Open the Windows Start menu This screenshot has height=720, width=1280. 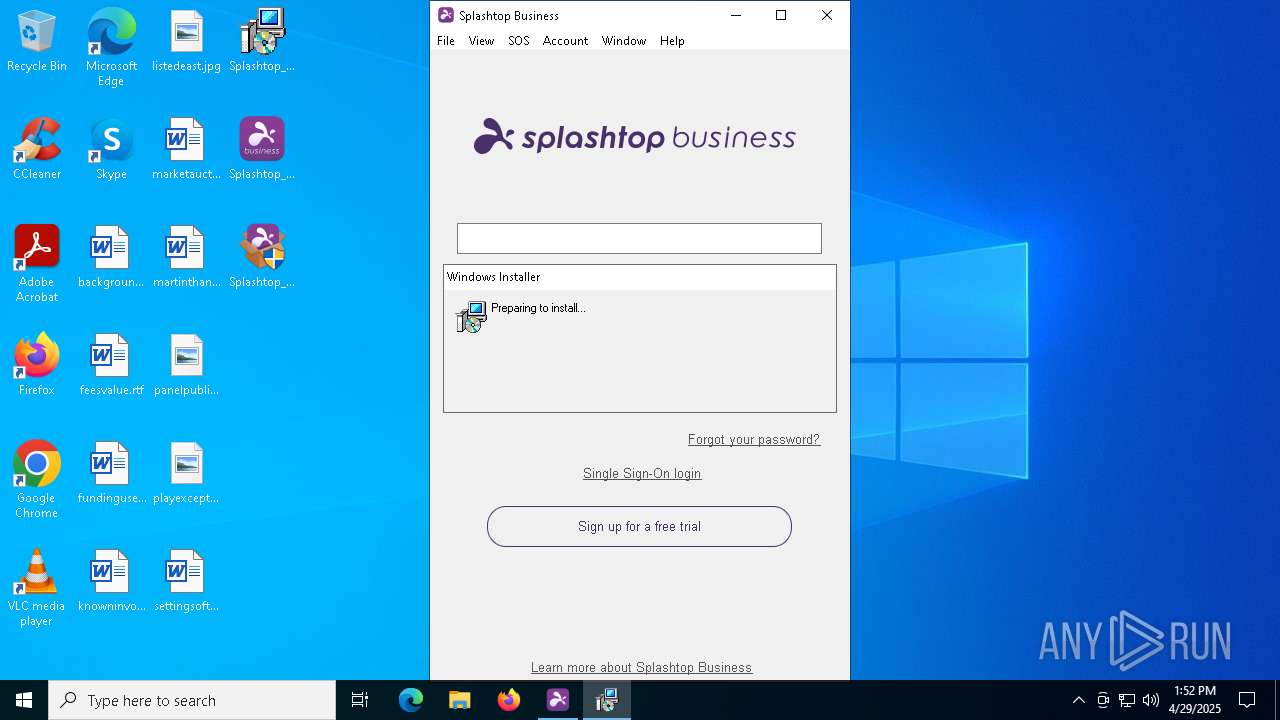pos(24,700)
